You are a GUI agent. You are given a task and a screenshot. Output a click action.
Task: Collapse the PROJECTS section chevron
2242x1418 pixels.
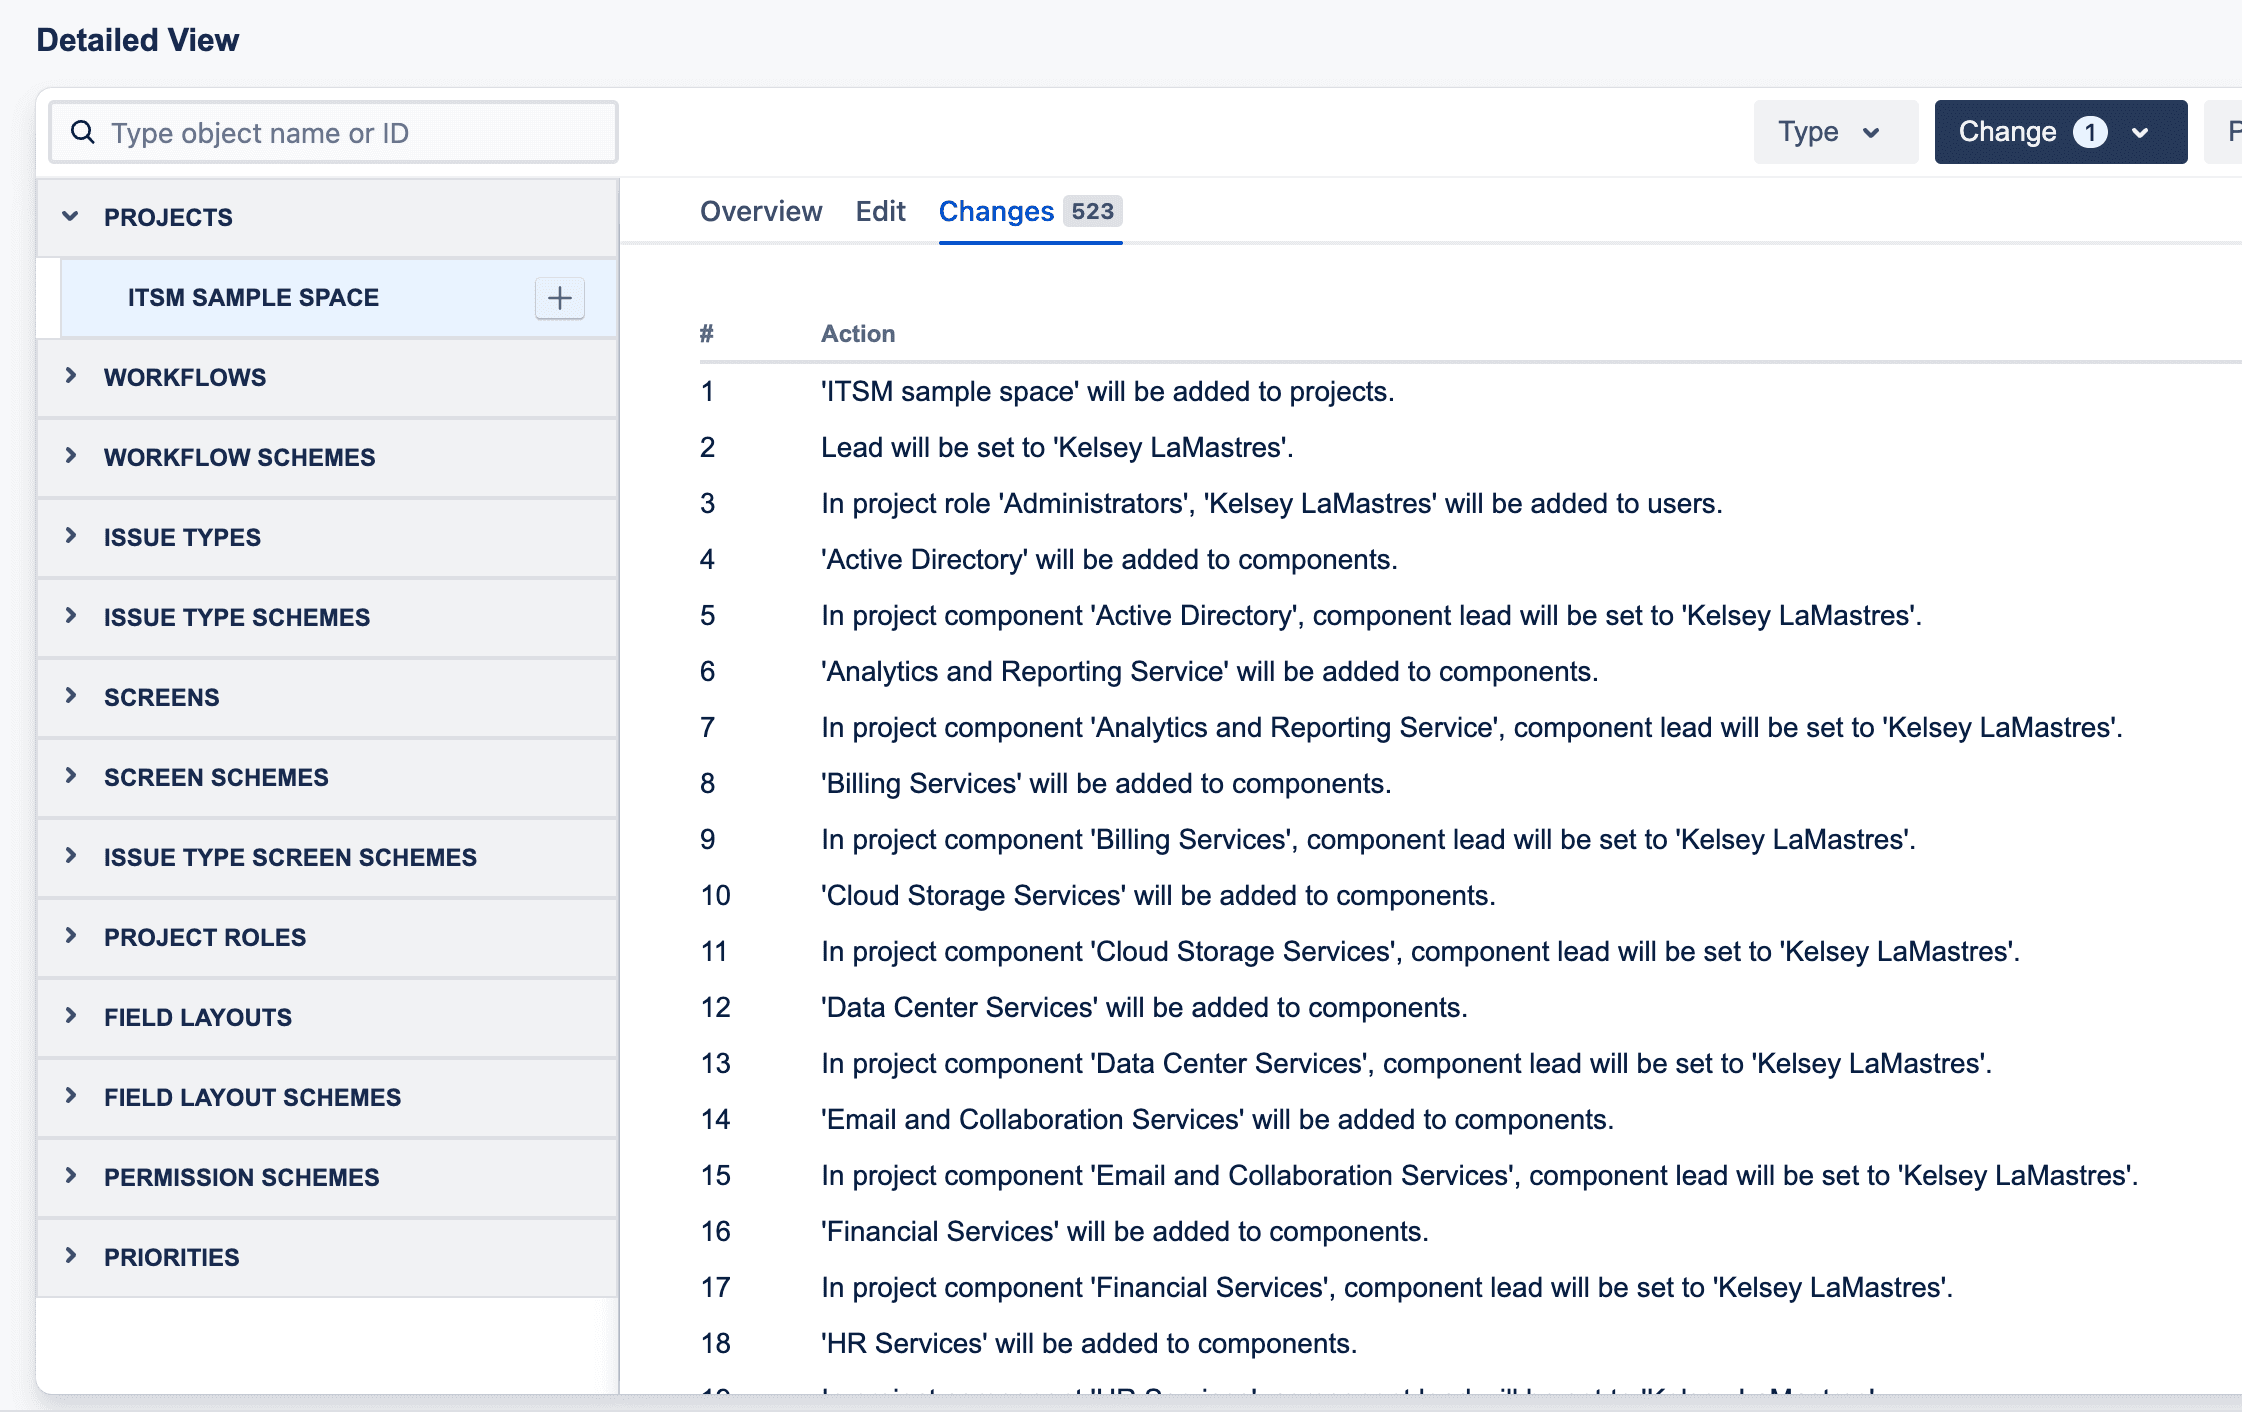70,216
